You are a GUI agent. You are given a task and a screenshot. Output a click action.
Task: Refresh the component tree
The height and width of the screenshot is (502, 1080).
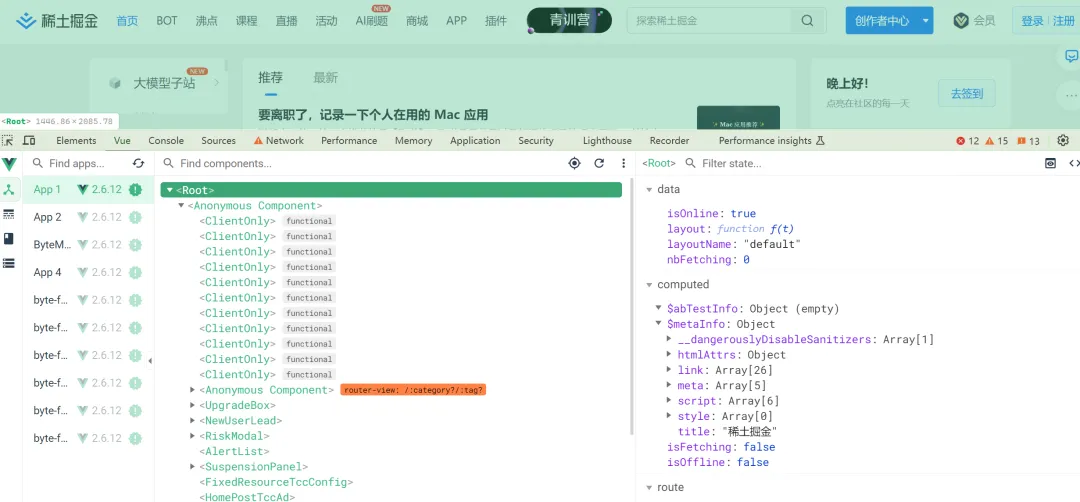[x=599, y=163]
